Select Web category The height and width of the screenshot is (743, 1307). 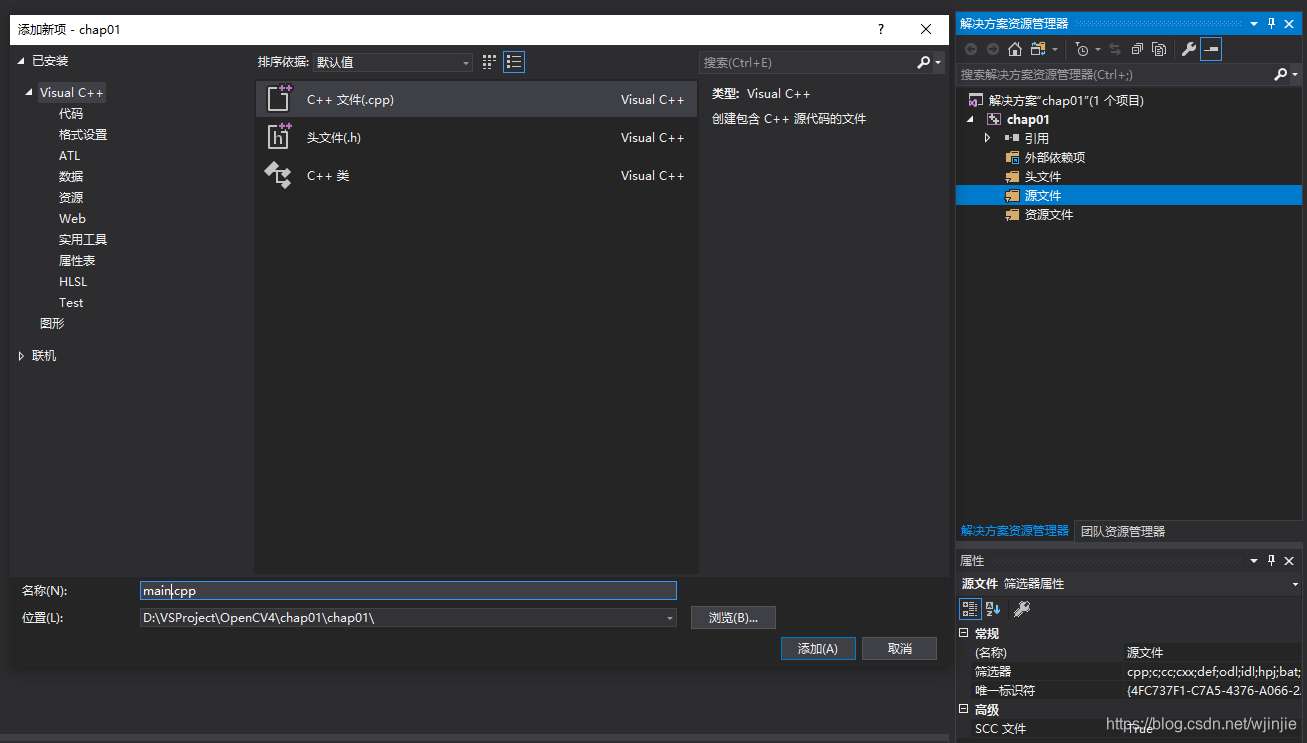click(72, 219)
